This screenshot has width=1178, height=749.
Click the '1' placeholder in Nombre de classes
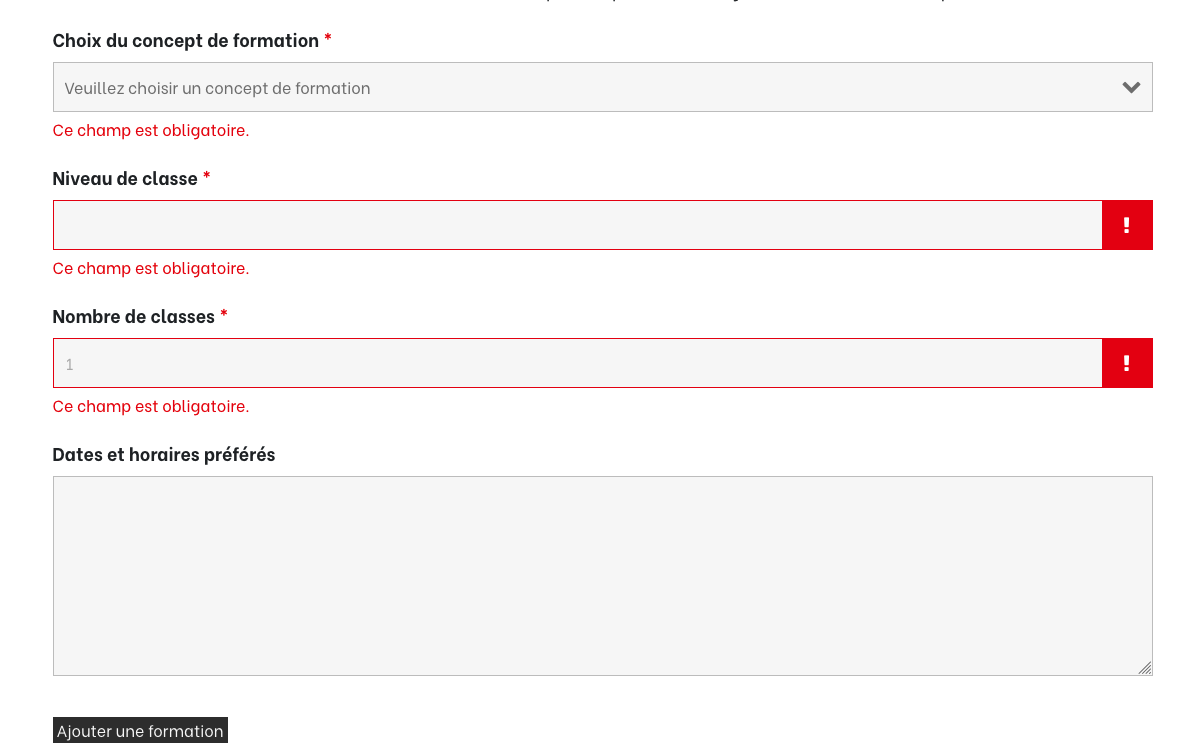point(70,364)
